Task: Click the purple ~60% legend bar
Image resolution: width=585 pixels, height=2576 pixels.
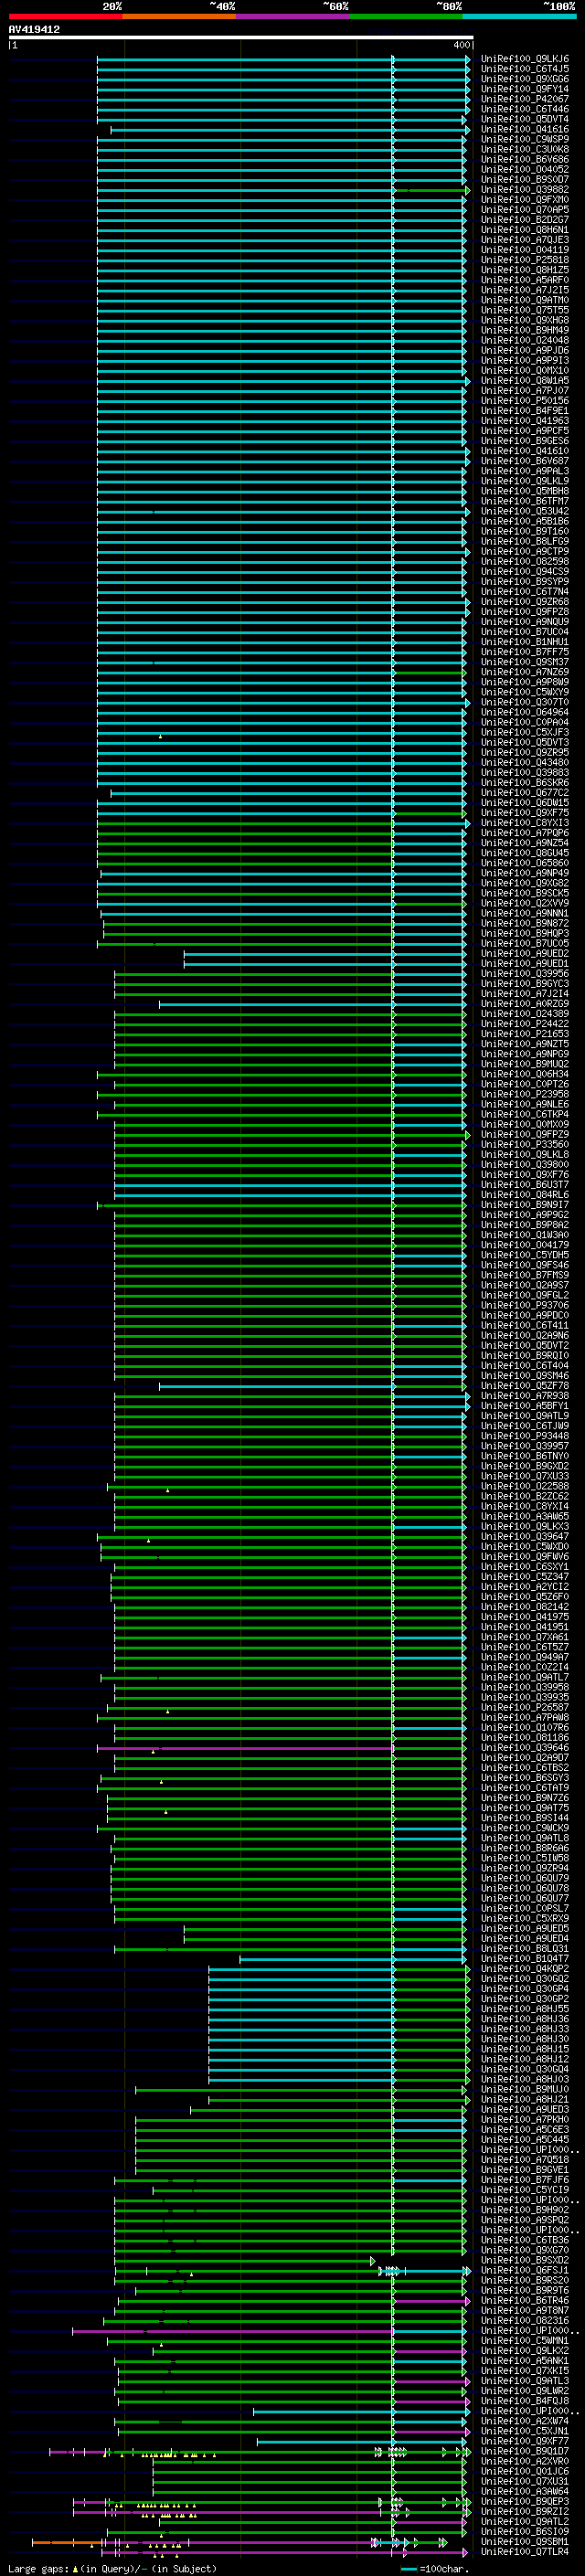Action: click(292, 17)
